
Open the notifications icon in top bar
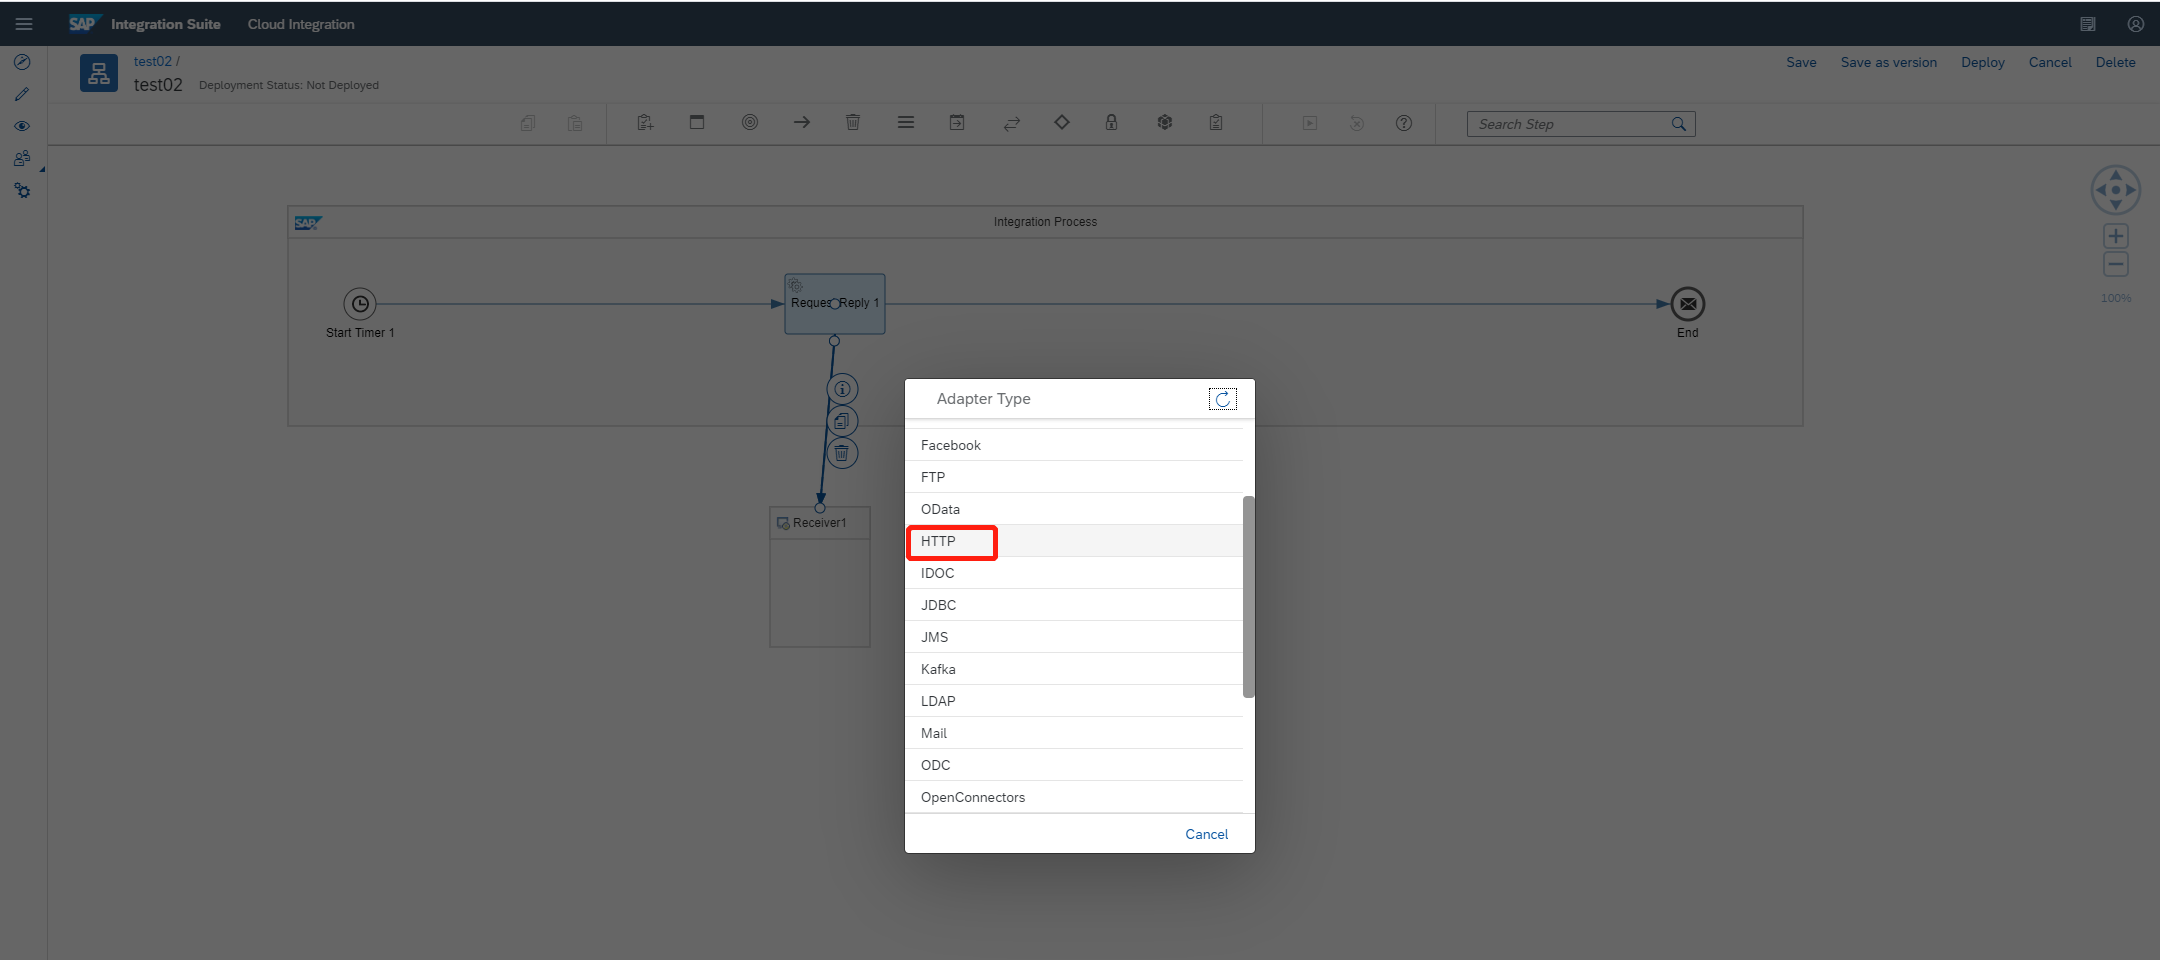tap(2088, 24)
